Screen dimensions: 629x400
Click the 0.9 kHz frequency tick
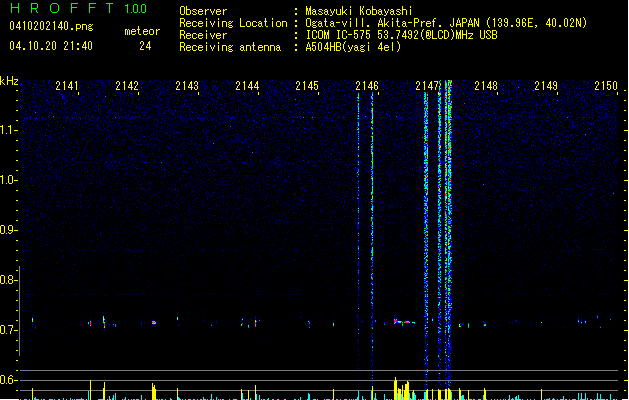point(8,230)
